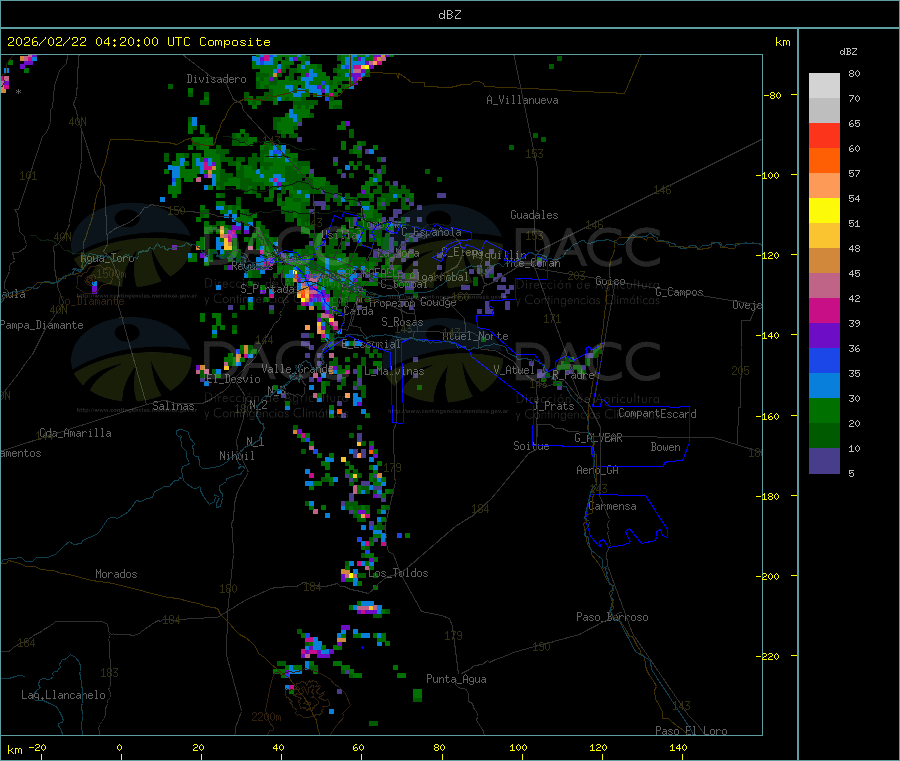The image size is (900, 761).
Task: Click the 'G_Campos' map label
Action: pyautogui.click(x=679, y=292)
